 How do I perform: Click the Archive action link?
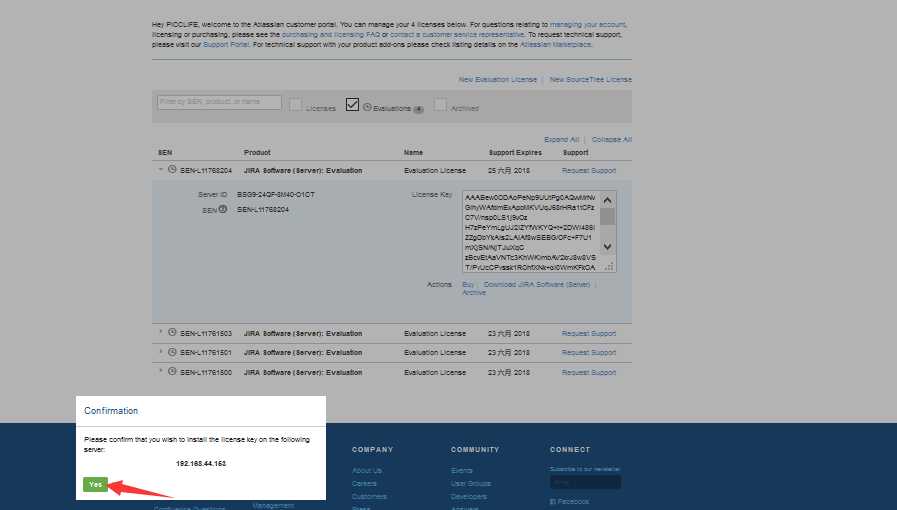[474, 293]
